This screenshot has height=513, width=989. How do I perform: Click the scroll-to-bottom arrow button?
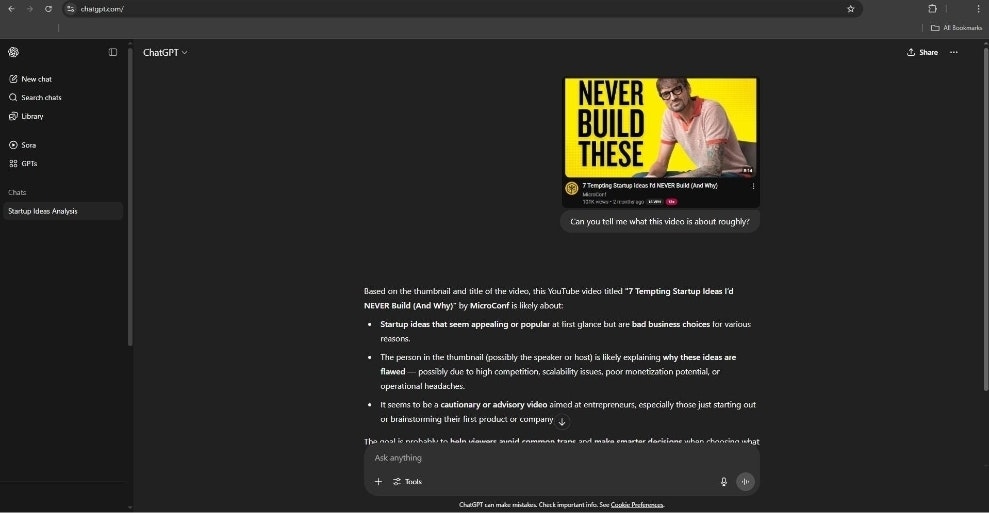click(x=562, y=422)
